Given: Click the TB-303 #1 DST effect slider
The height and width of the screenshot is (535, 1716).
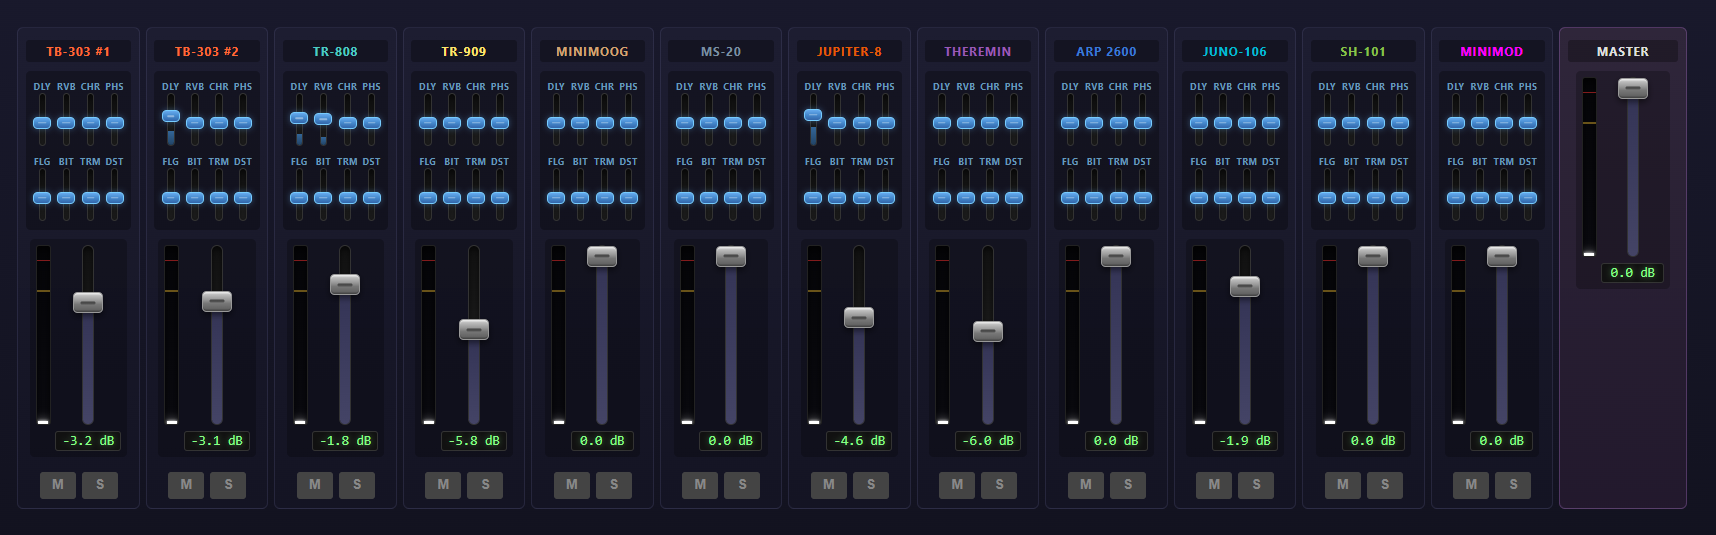Looking at the screenshot, I should [115, 198].
